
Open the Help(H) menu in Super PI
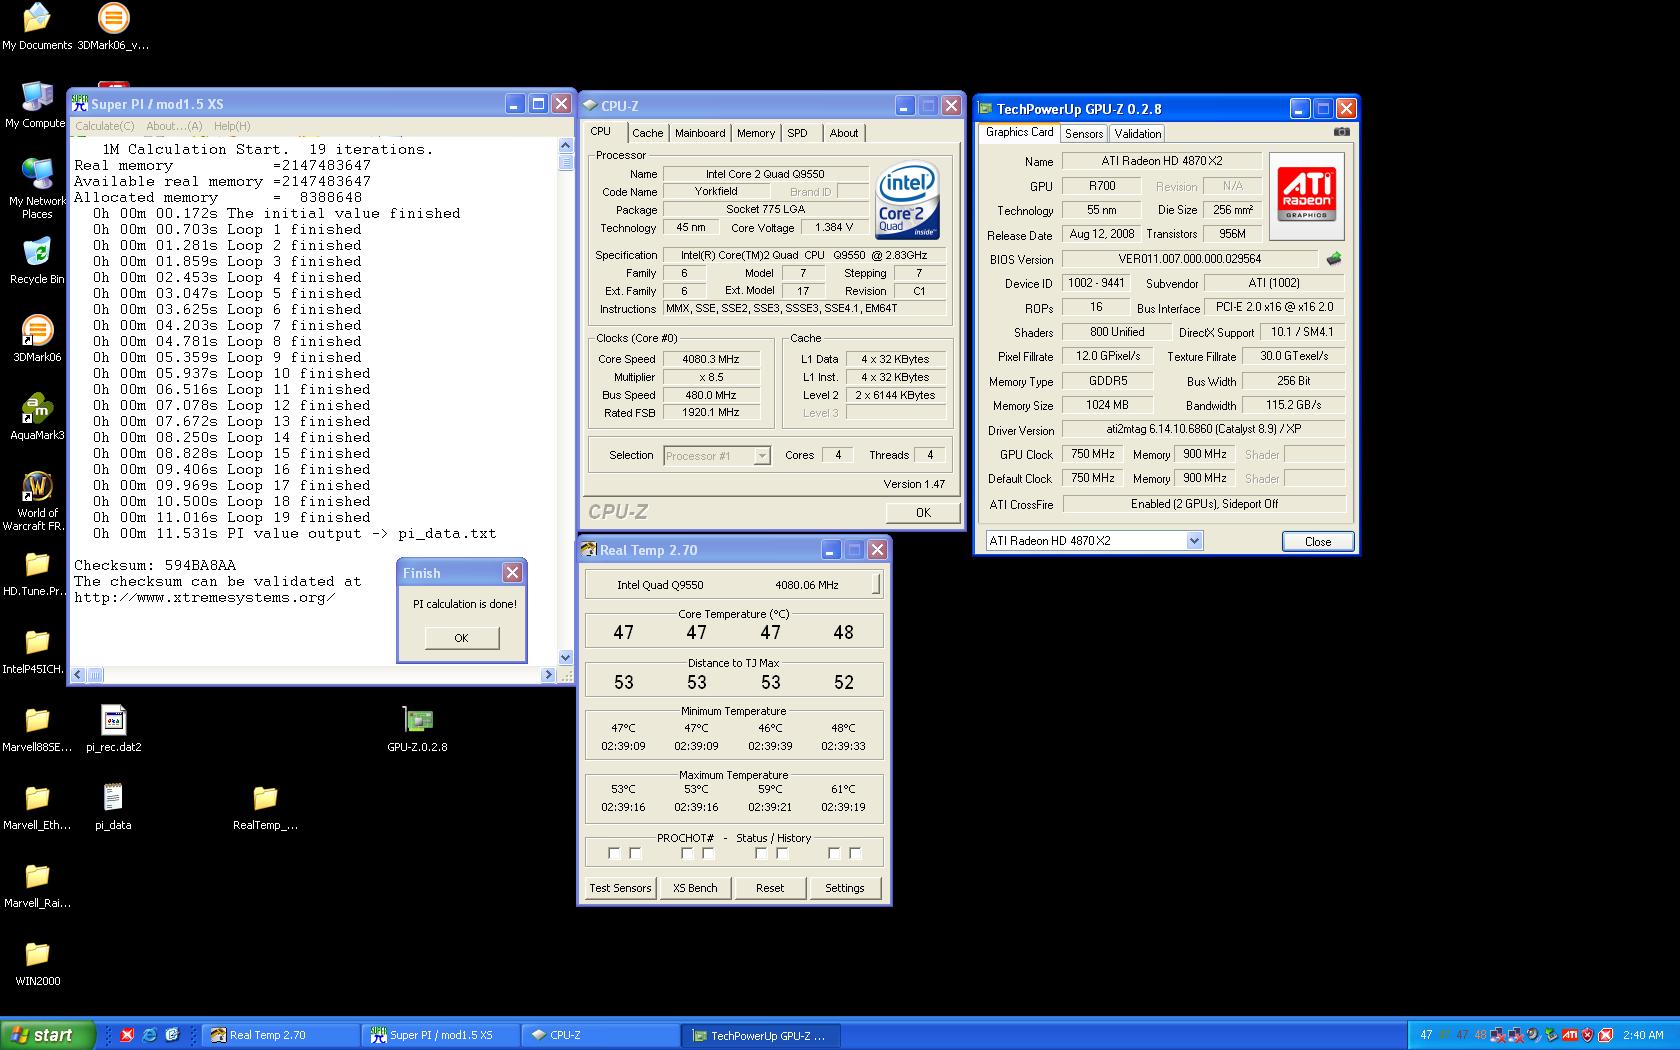[232, 126]
